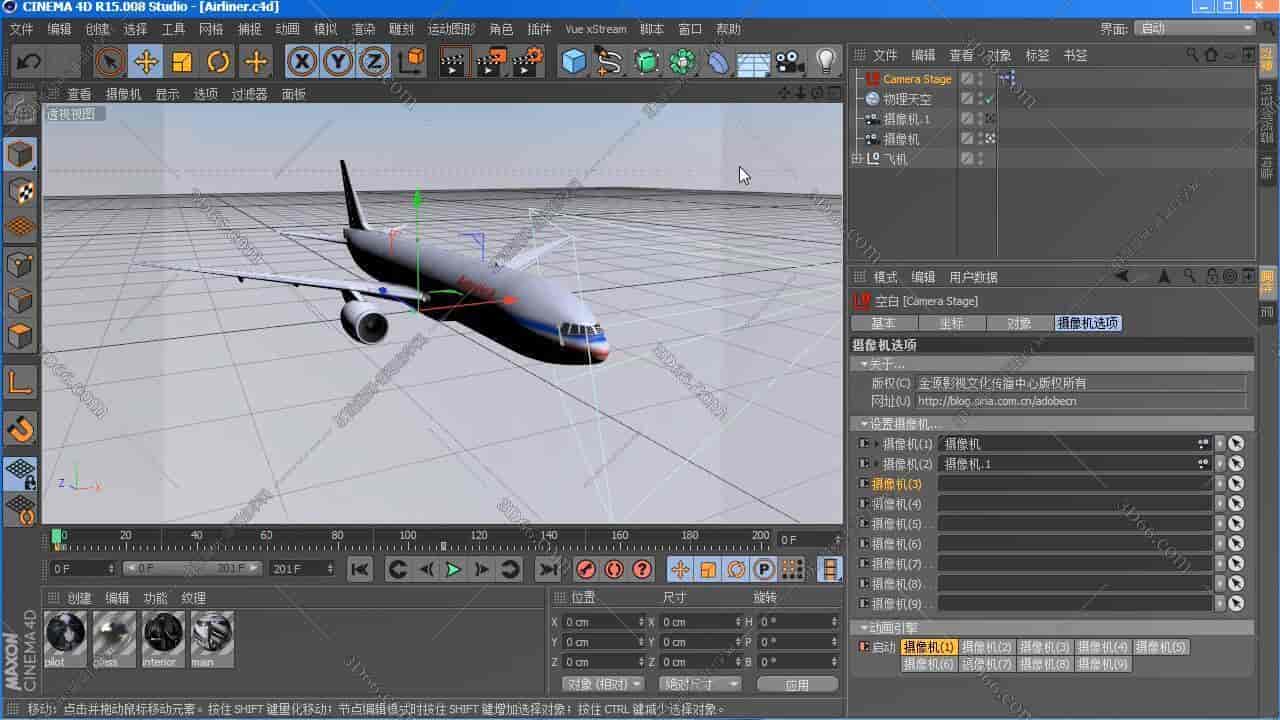The image size is (1280, 720).
Task: Open the 对象 (相对) coordinate dropdown
Action: tap(603, 684)
